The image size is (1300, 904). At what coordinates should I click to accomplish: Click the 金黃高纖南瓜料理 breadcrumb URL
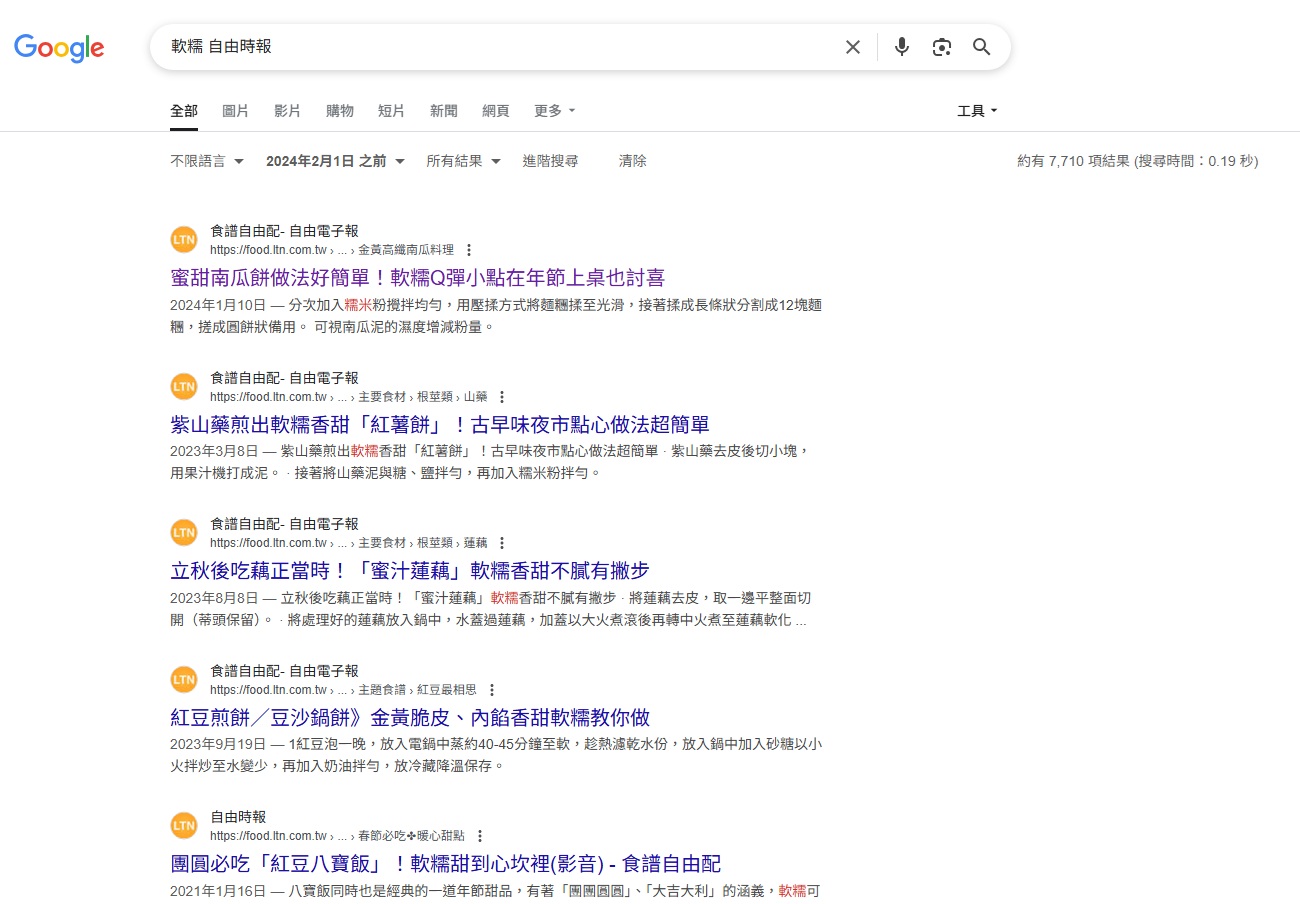[x=332, y=250]
